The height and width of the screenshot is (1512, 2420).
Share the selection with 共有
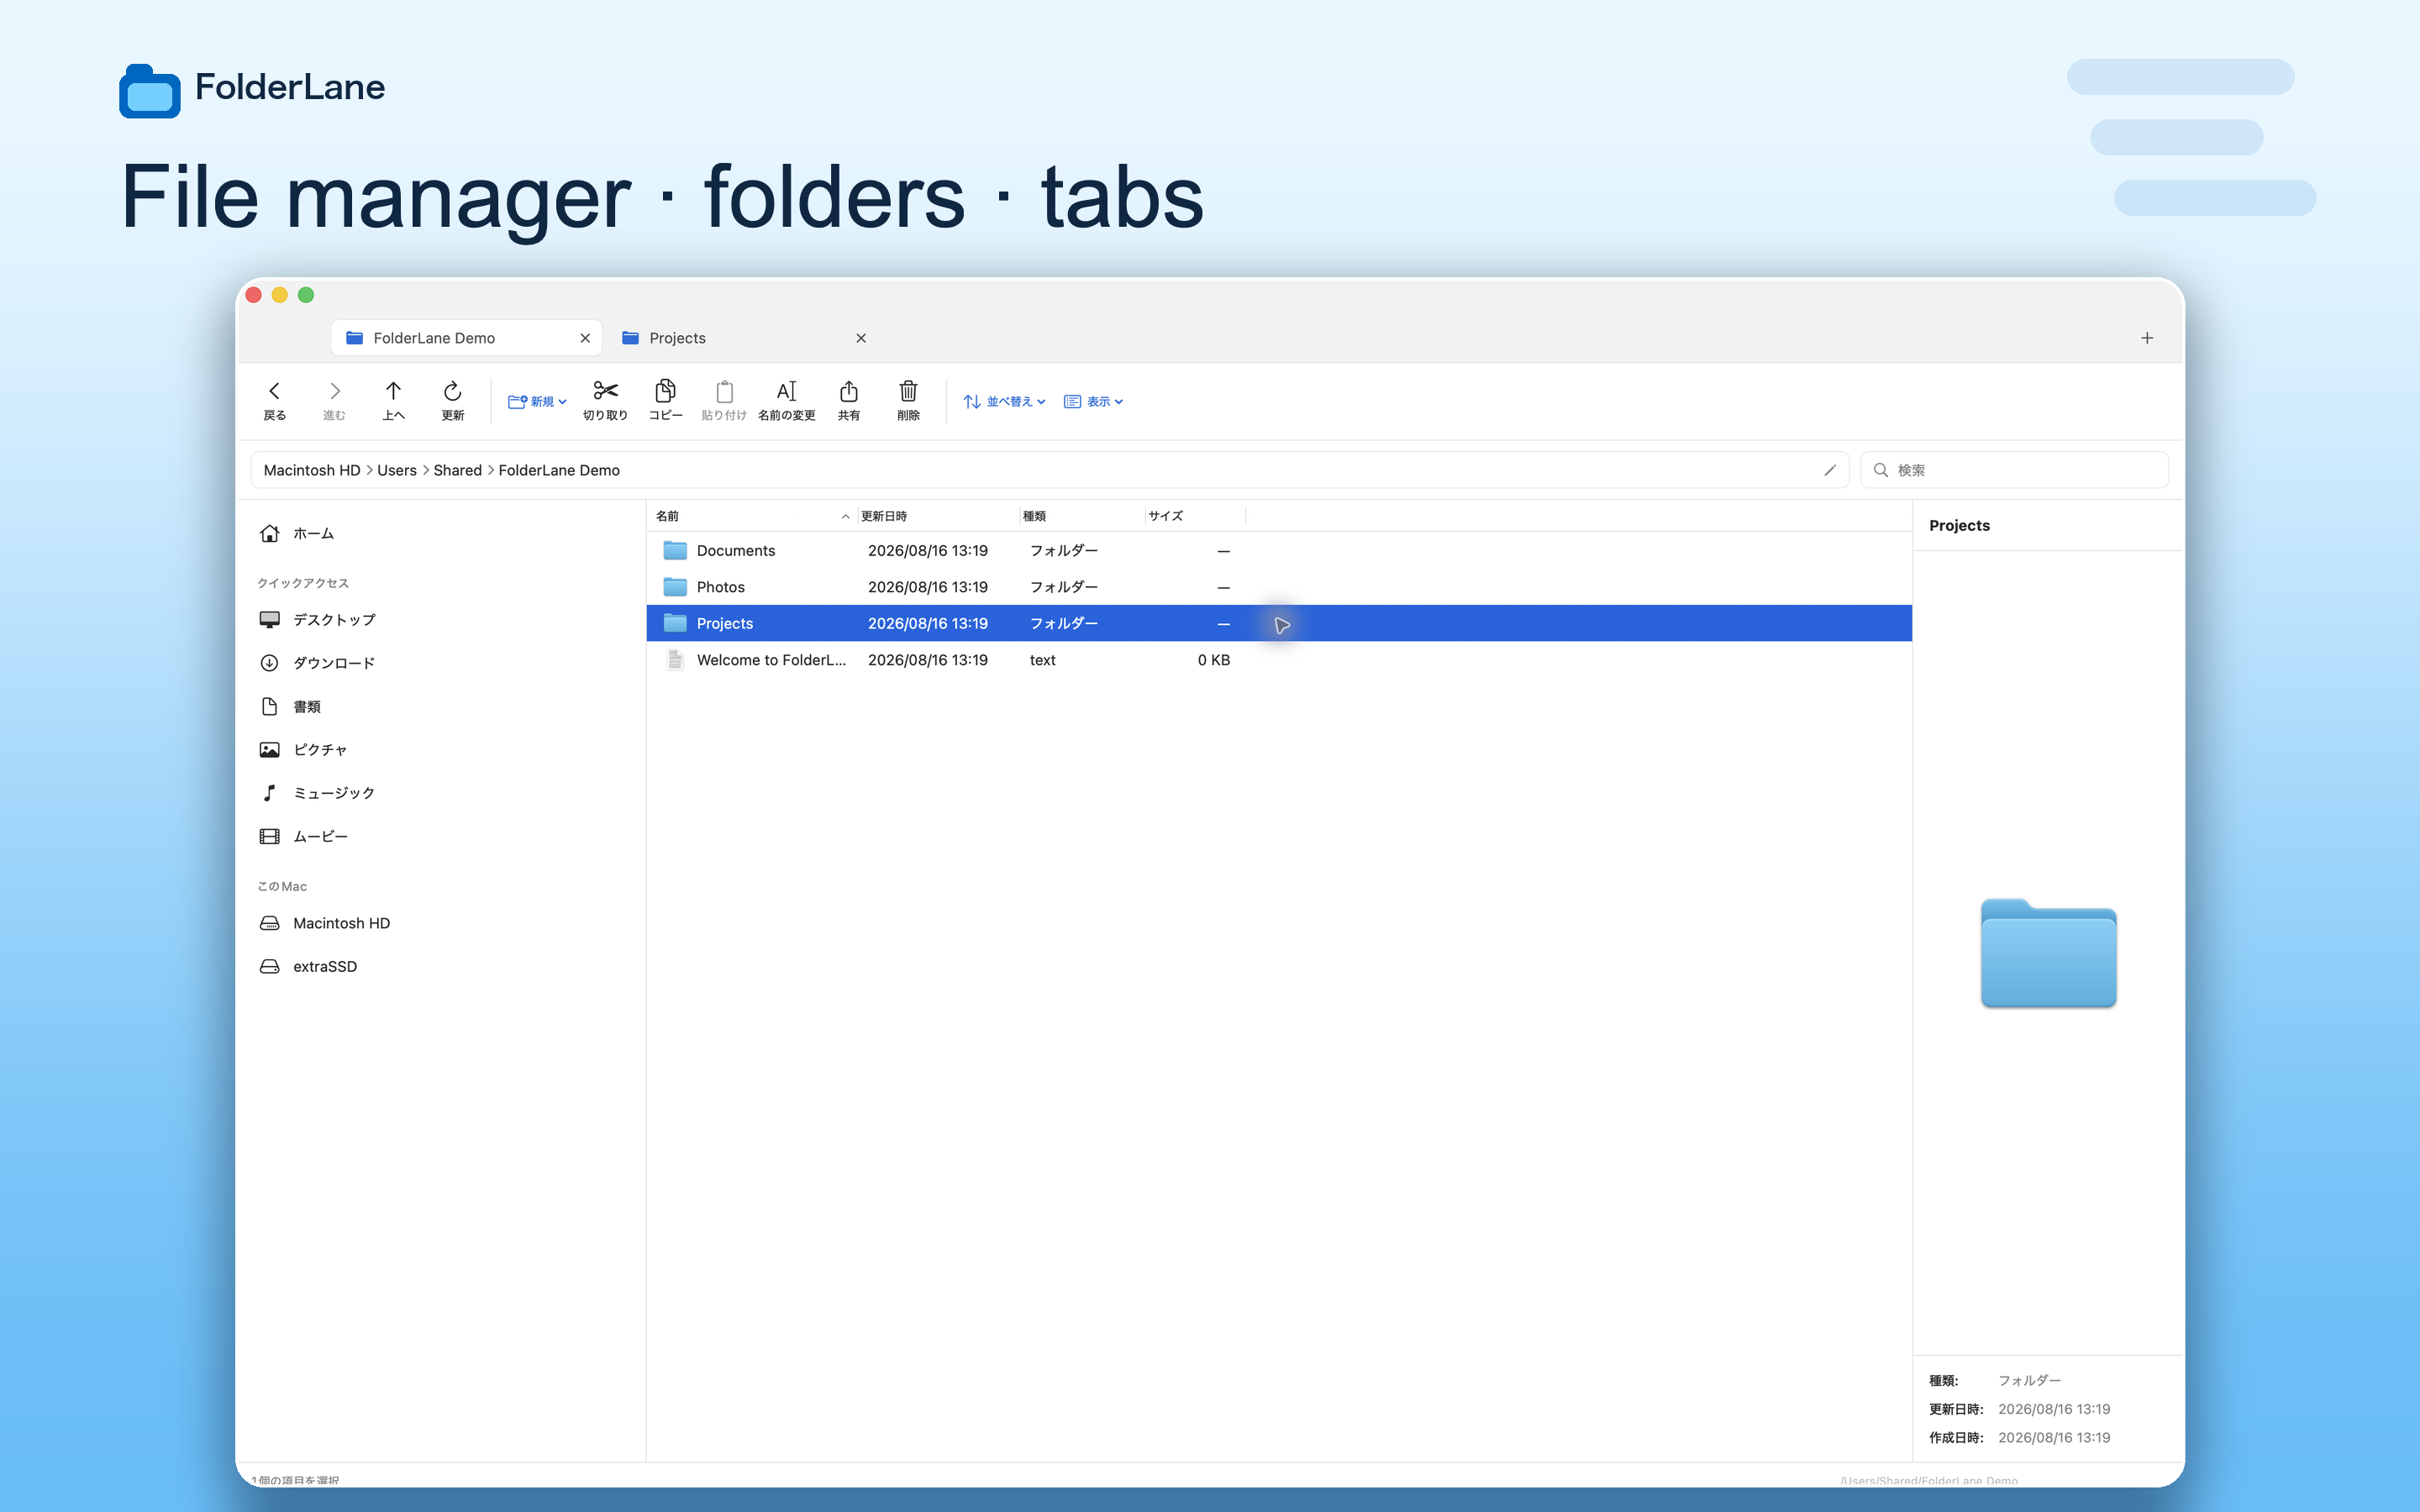[x=848, y=400]
